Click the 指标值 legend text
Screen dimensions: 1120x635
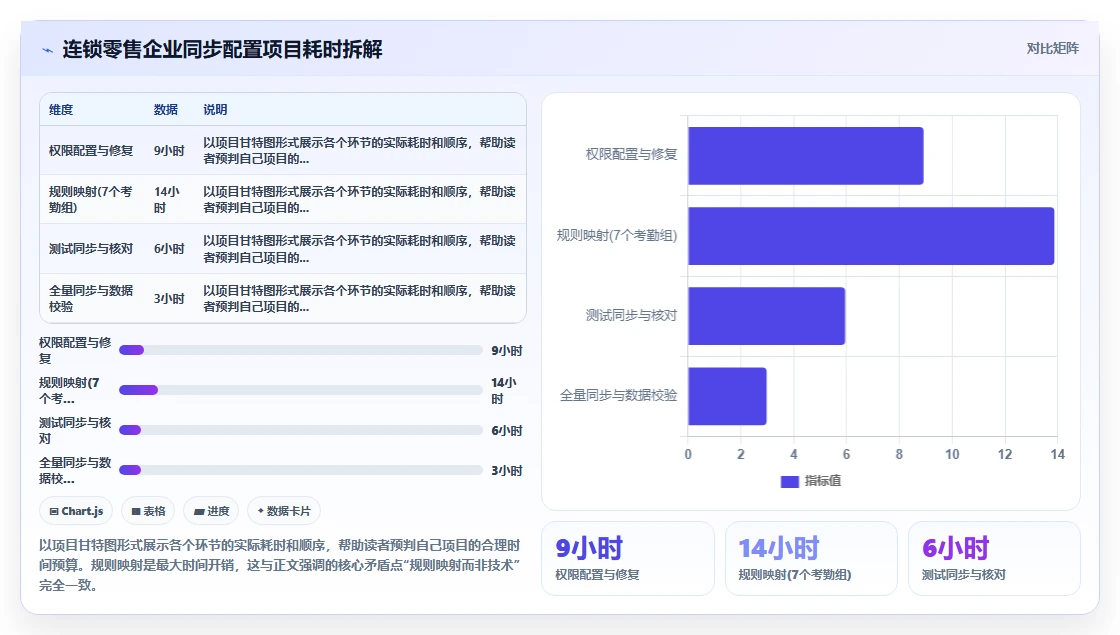pos(823,481)
